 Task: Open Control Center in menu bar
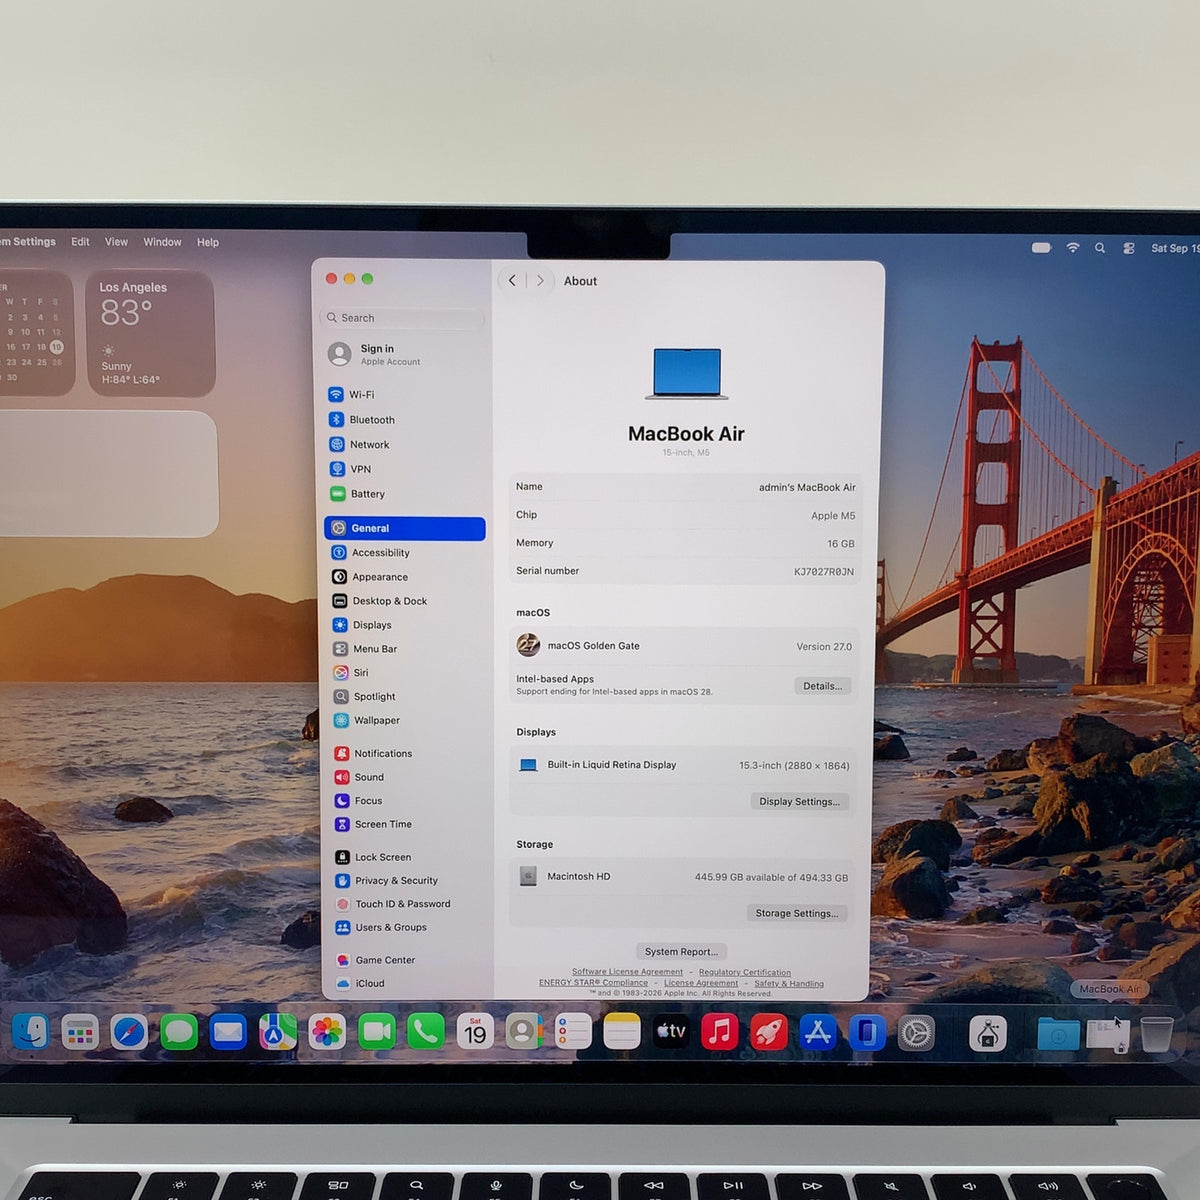pyautogui.click(x=1129, y=248)
